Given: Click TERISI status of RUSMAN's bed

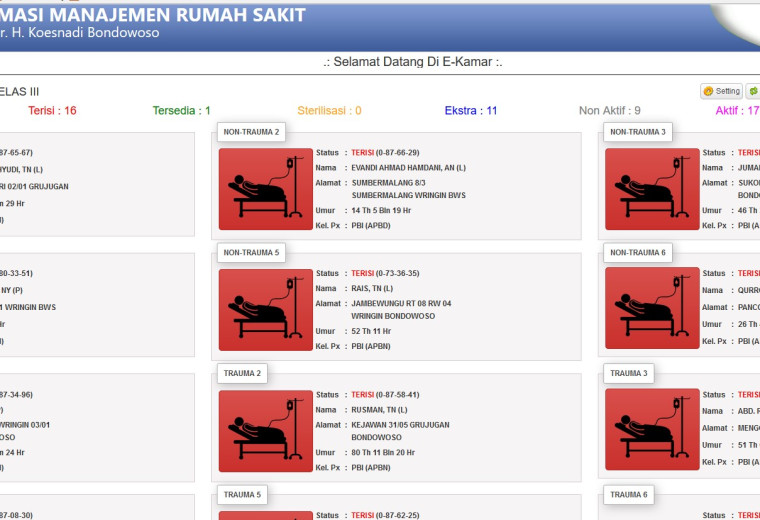Looking at the screenshot, I should tap(363, 394).
